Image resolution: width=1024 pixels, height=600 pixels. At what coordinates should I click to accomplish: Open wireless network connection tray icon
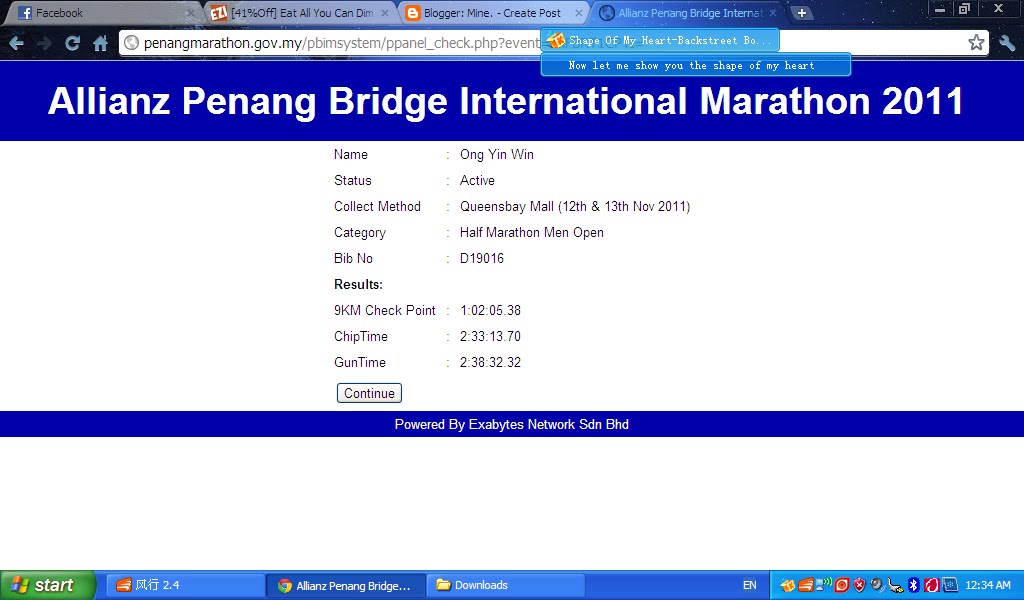[x=824, y=584]
